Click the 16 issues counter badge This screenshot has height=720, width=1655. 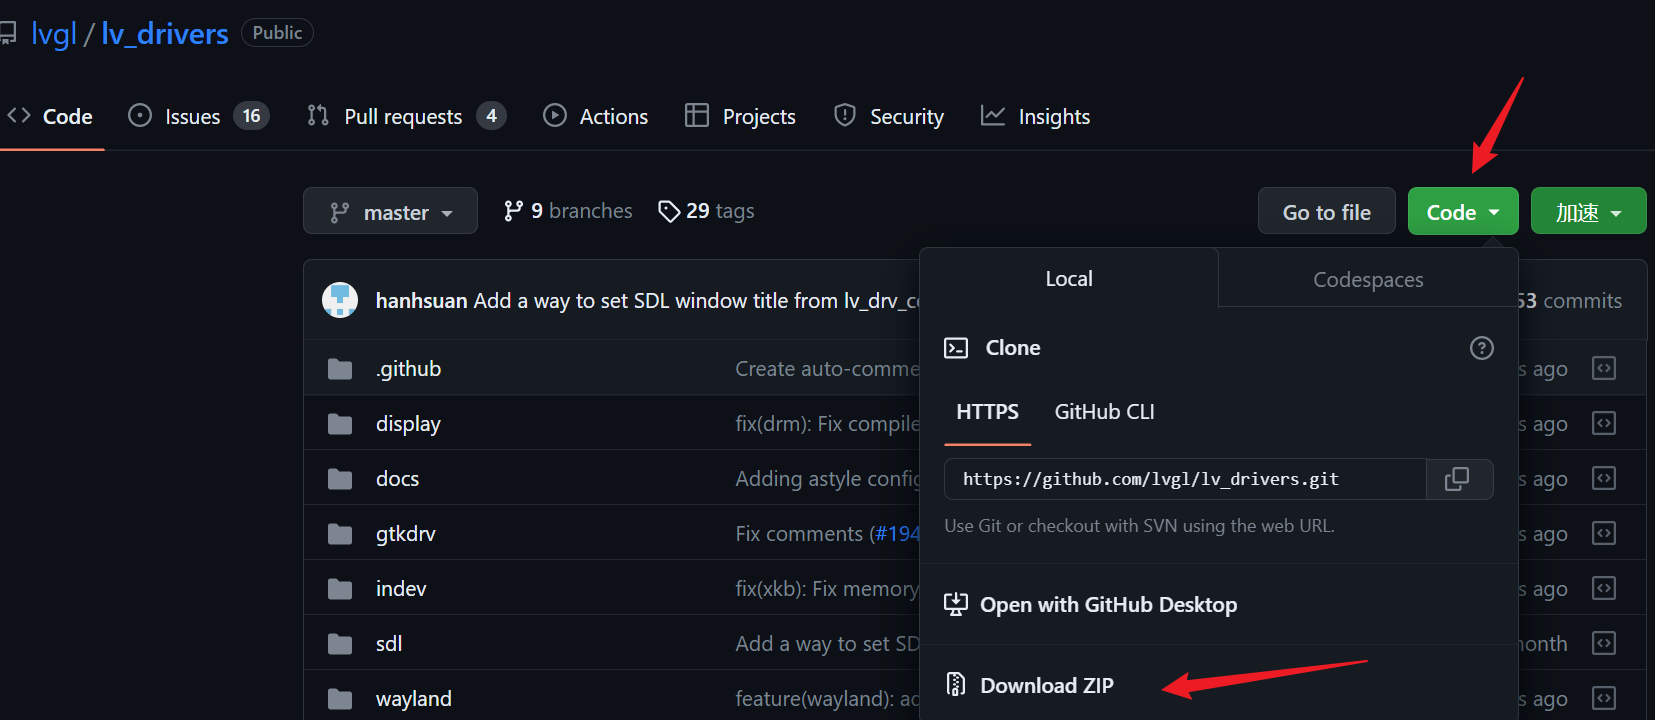click(251, 116)
